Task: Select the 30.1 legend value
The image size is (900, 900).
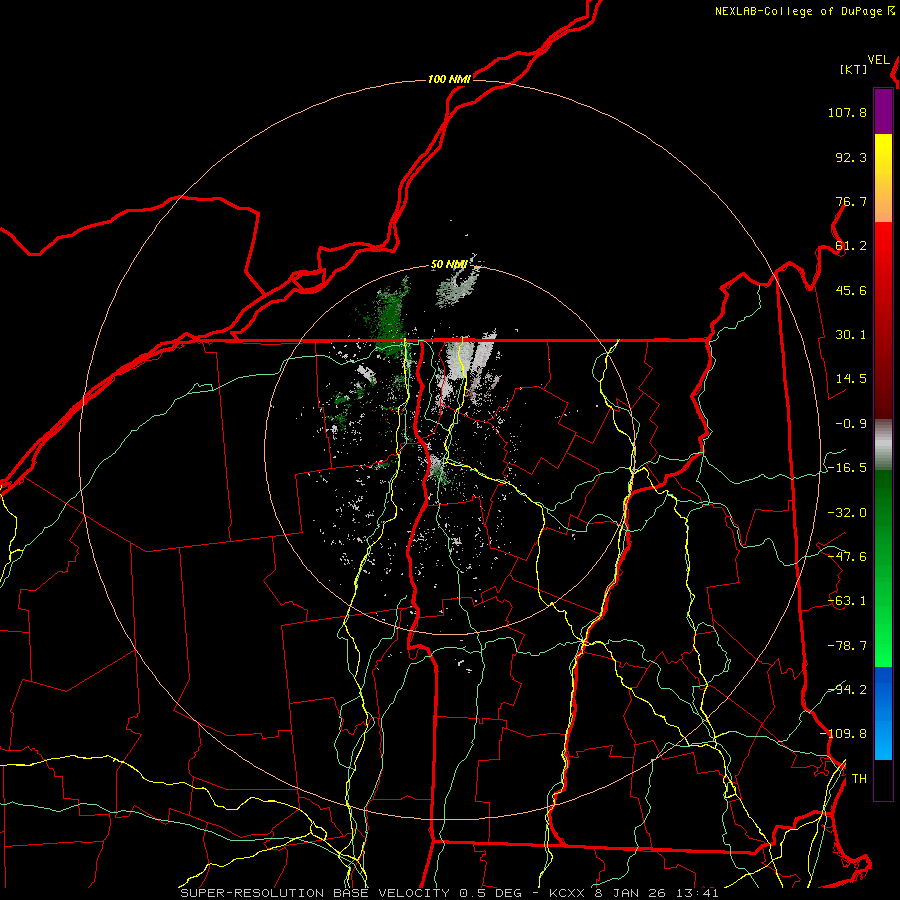Action: pyautogui.click(x=851, y=335)
